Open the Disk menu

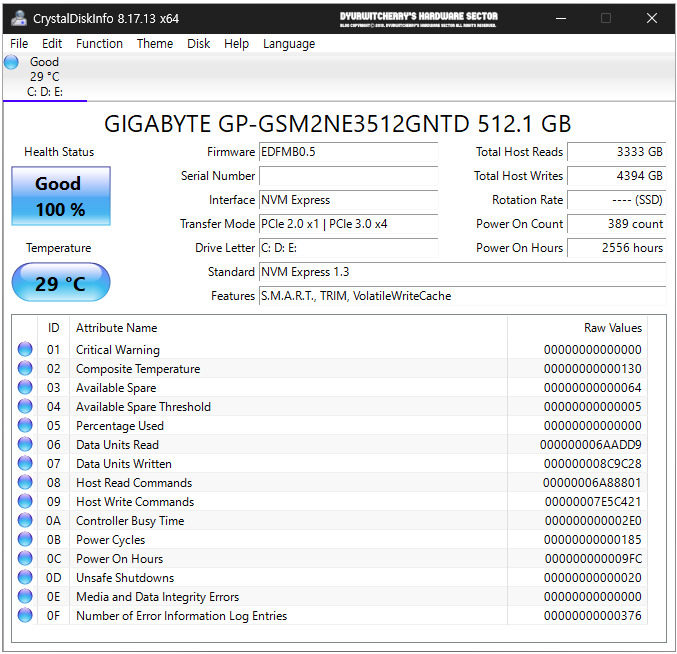click(199, 44)
